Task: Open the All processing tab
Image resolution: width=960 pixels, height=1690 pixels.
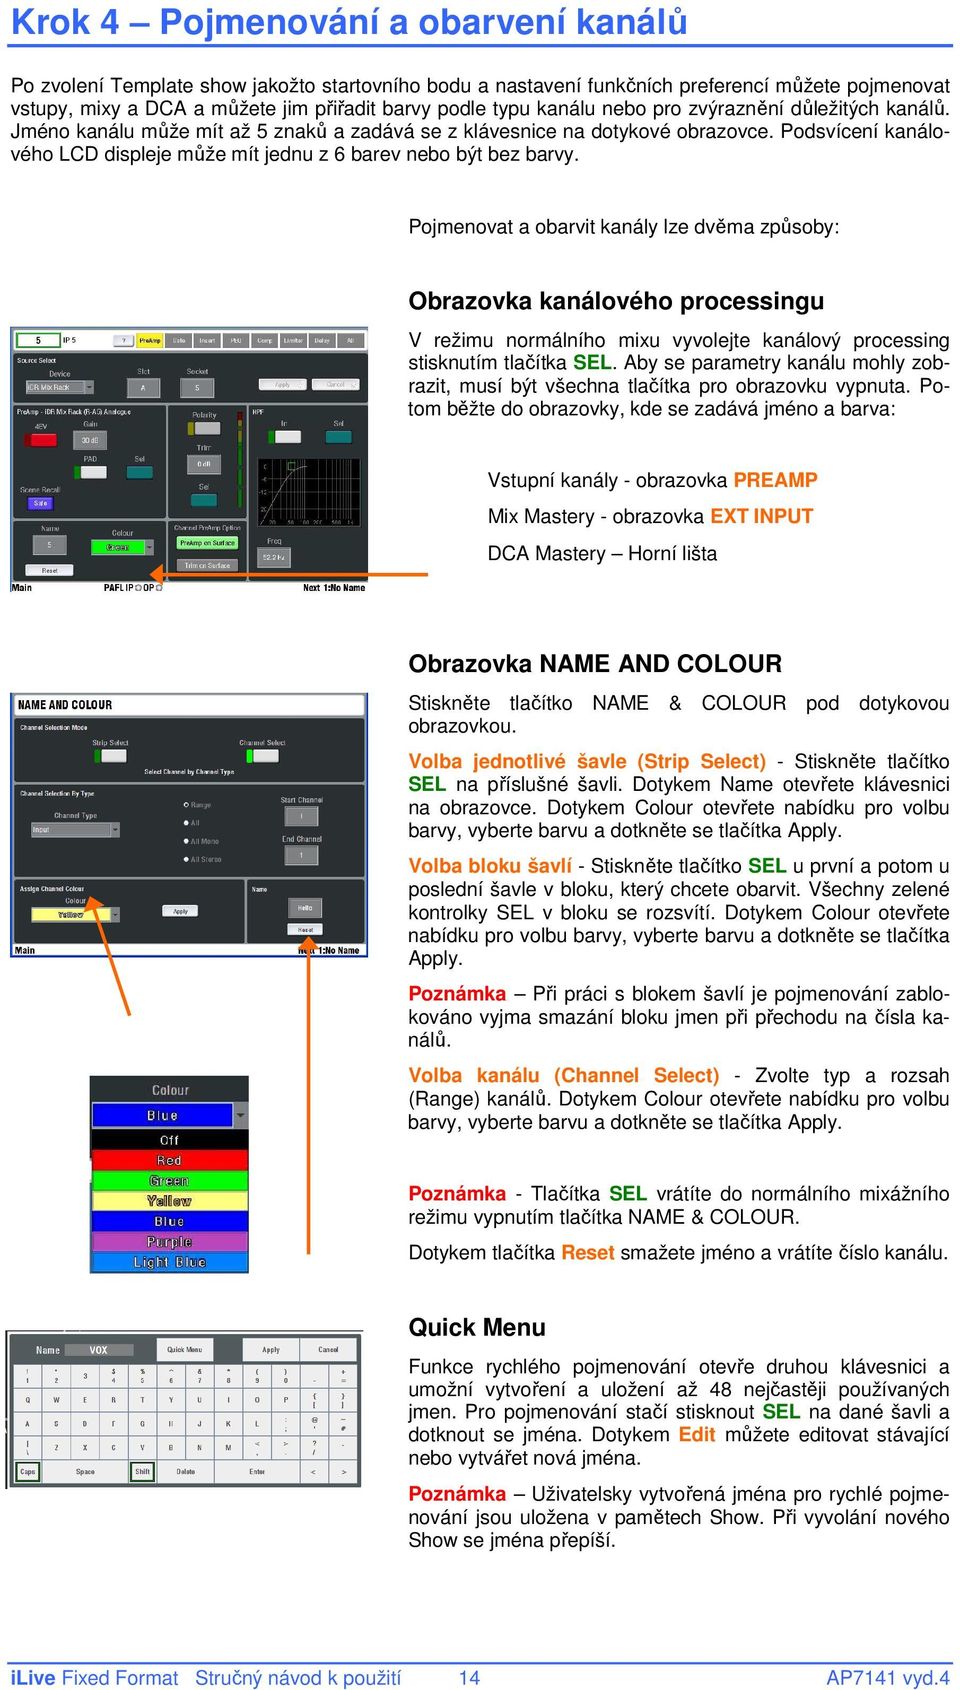Action: click(350, 340)
